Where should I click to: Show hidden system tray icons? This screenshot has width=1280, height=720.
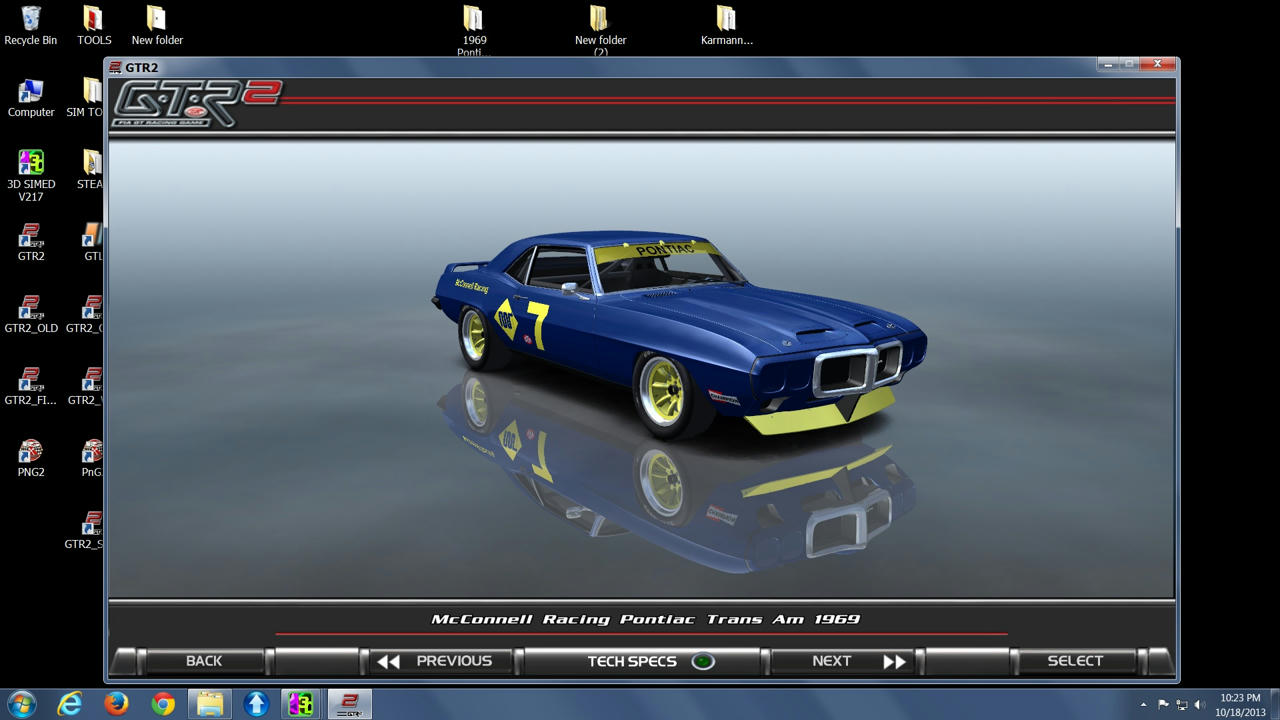coord(1143,705)
